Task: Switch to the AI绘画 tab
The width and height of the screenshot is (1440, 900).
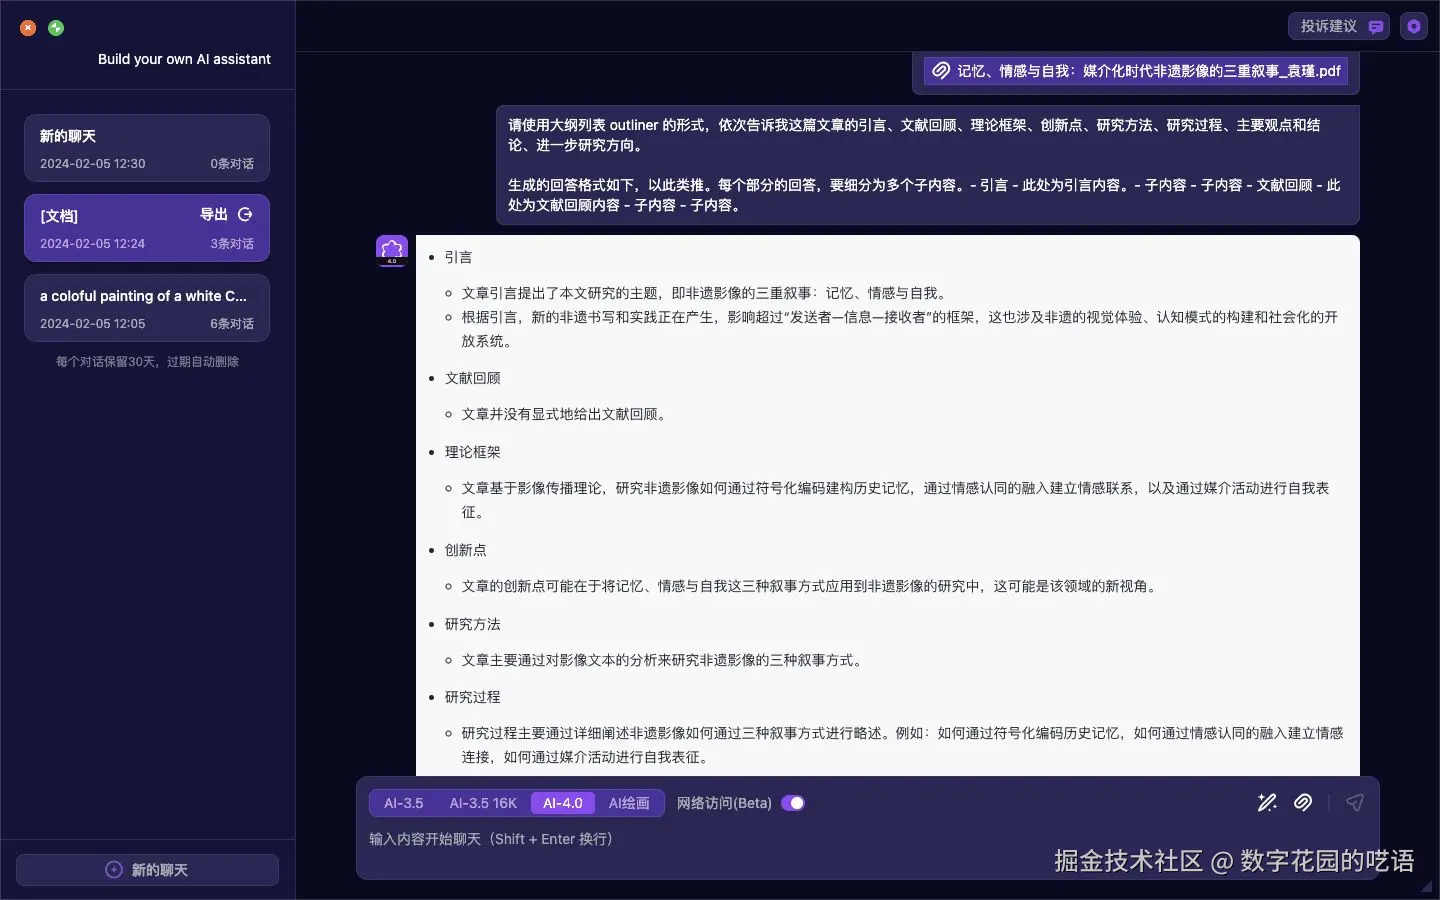Action: [x=629, y=803]
